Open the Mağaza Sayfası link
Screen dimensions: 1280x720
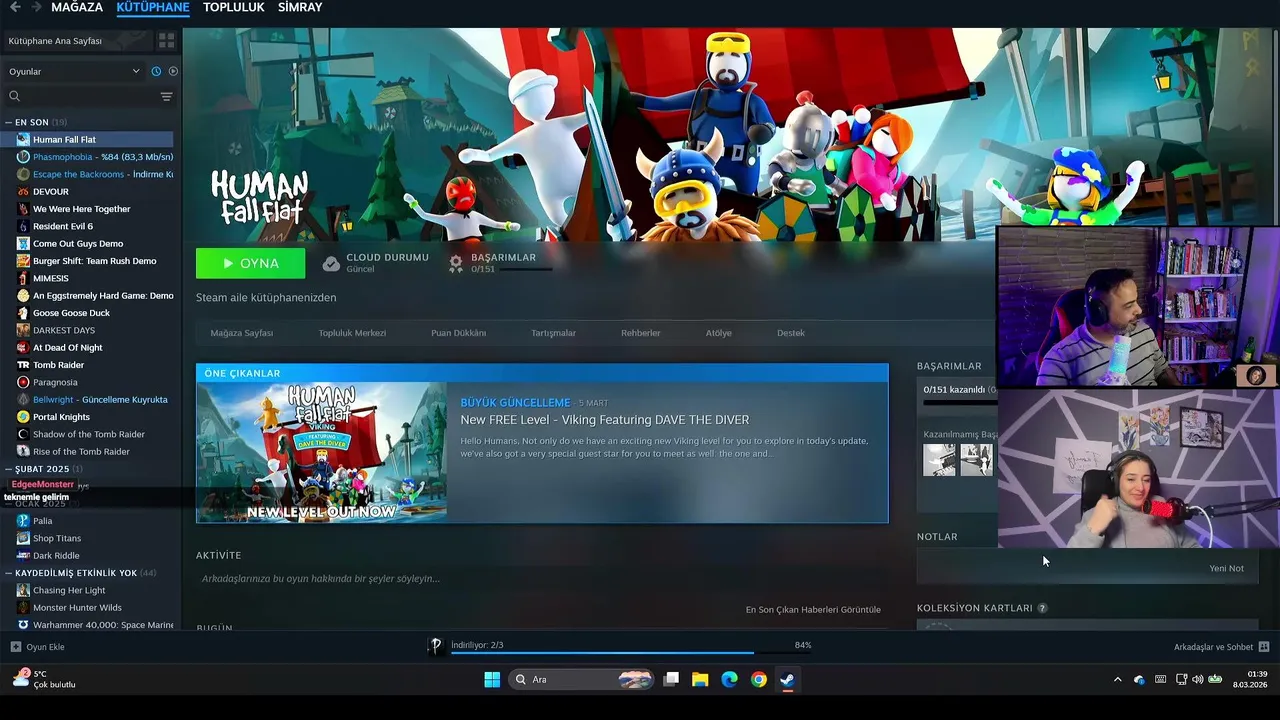[x=241, y=333]
